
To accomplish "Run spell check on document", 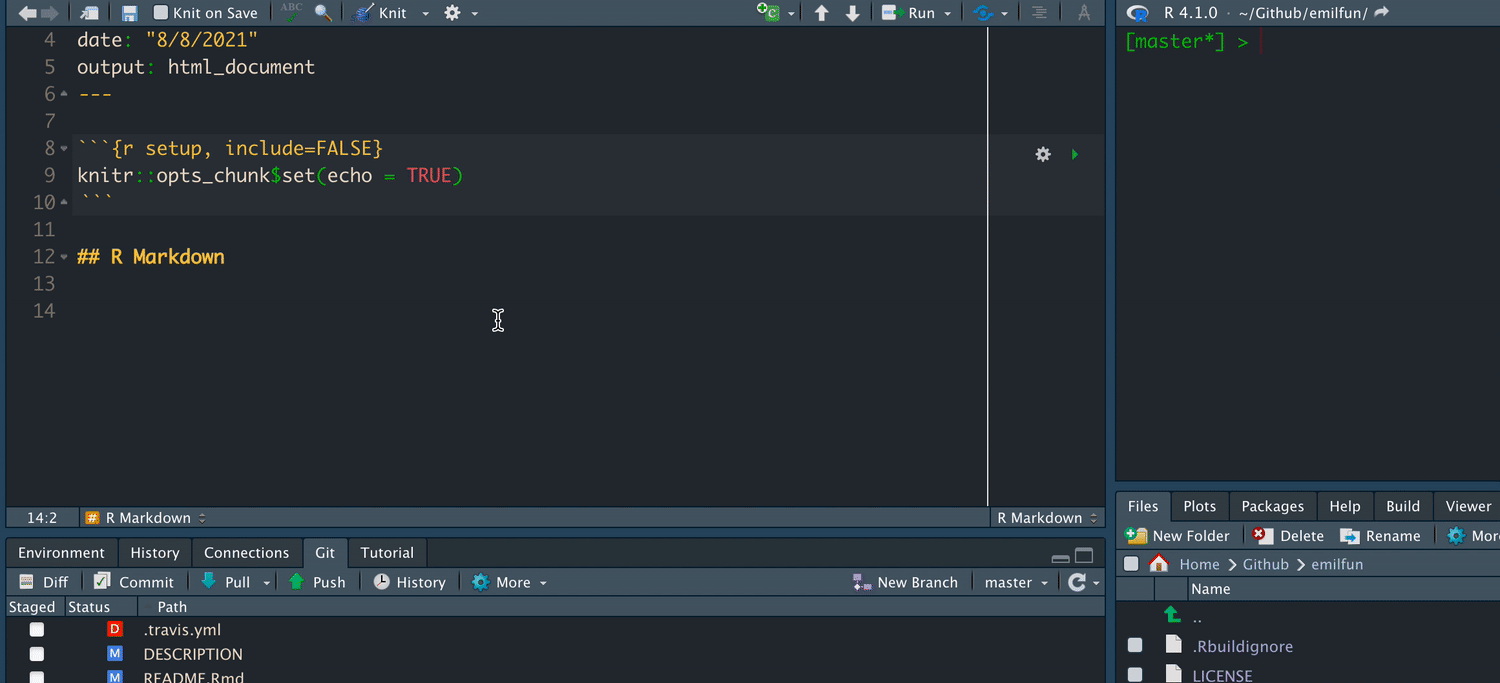I will click(291, 12).
